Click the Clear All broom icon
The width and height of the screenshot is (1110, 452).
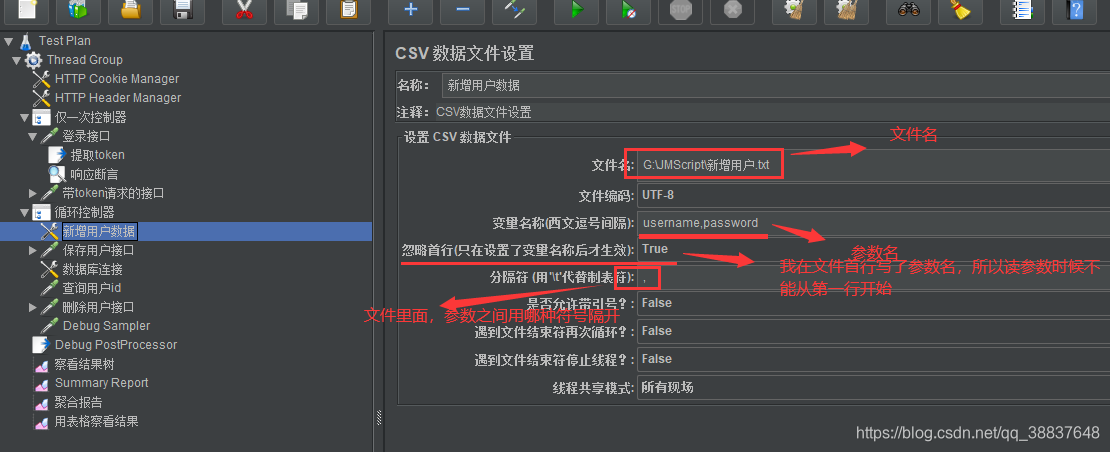pos(846,10)
